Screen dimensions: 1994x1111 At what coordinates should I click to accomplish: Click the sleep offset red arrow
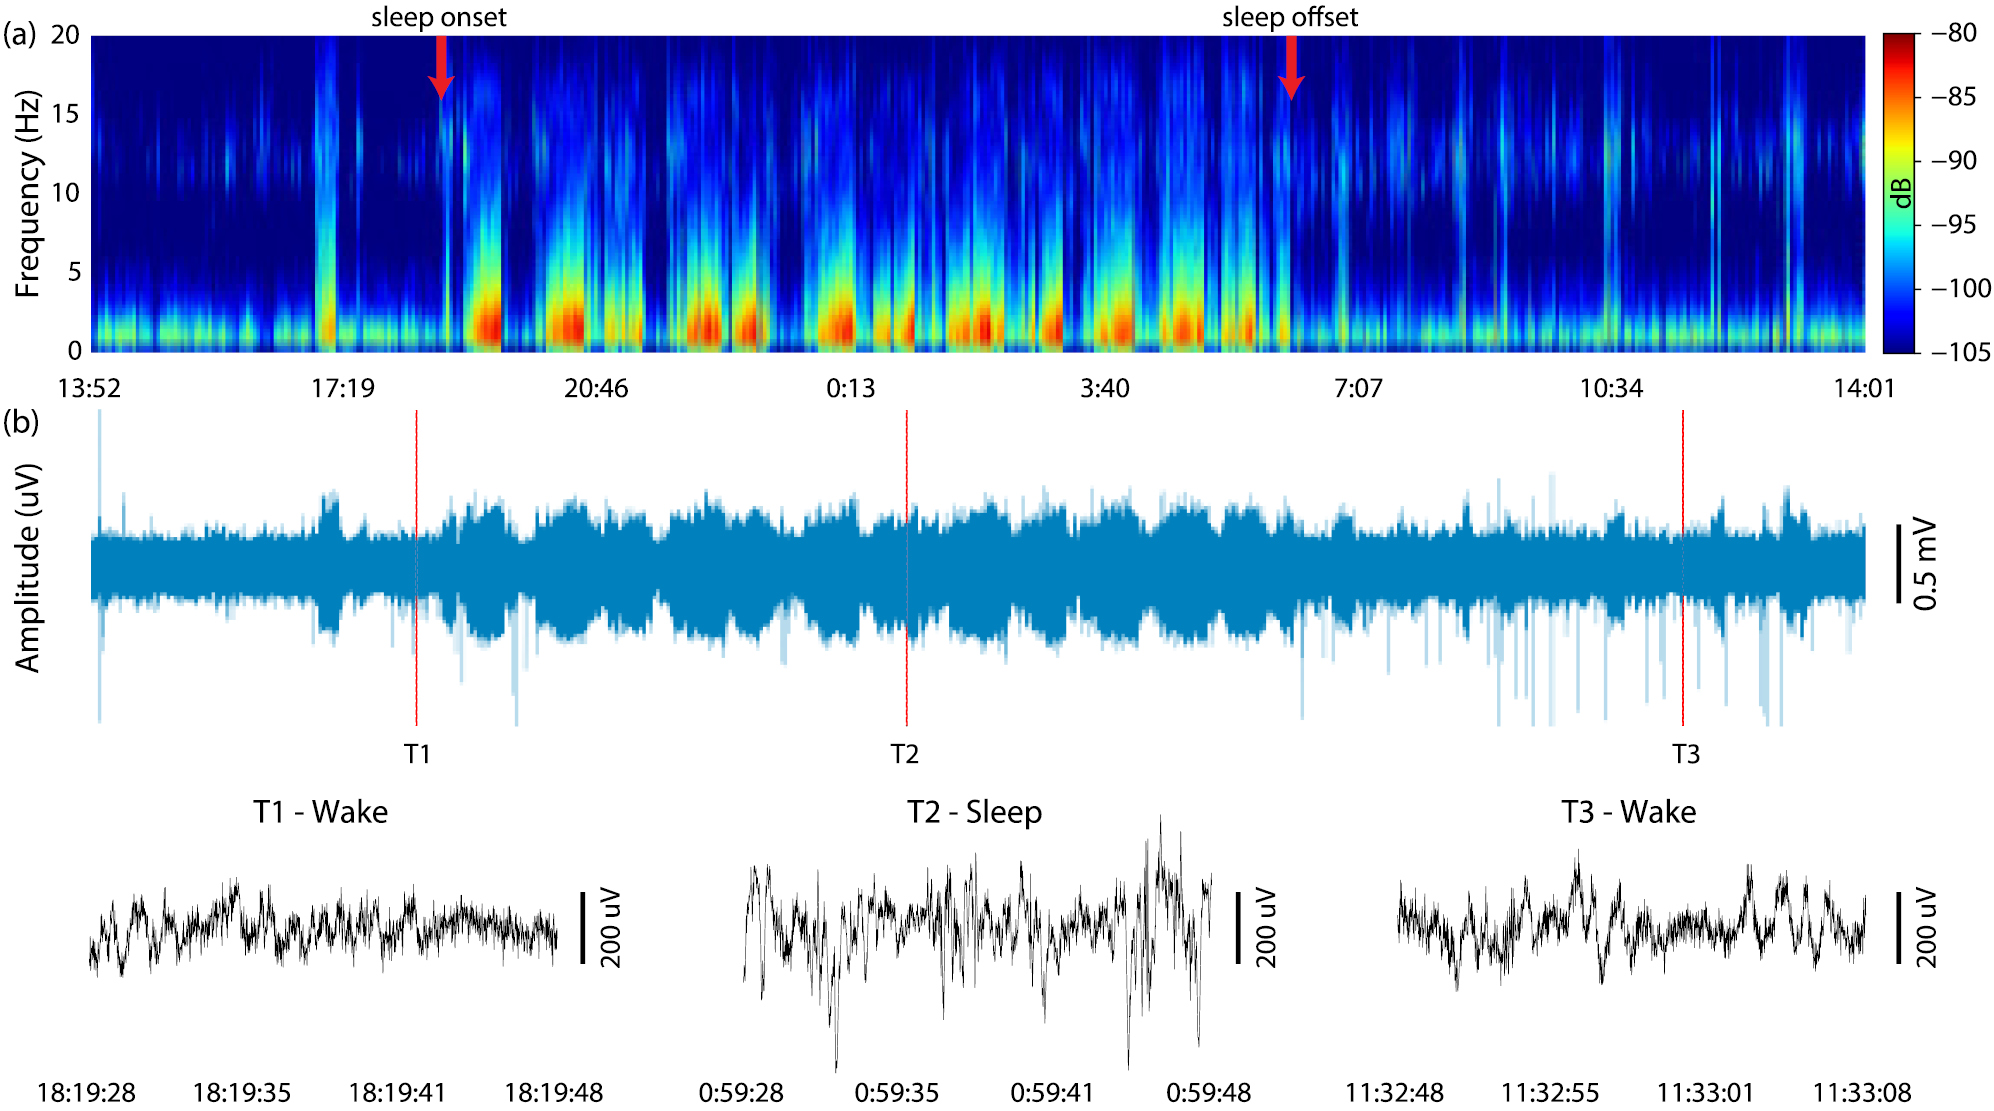point(1291,67)
